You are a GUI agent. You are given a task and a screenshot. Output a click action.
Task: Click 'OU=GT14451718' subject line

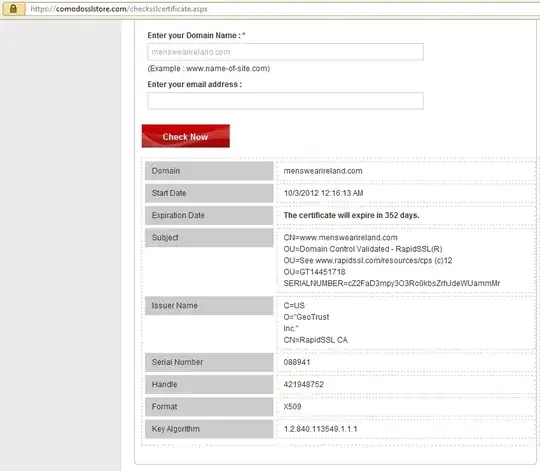coord(314,272)
